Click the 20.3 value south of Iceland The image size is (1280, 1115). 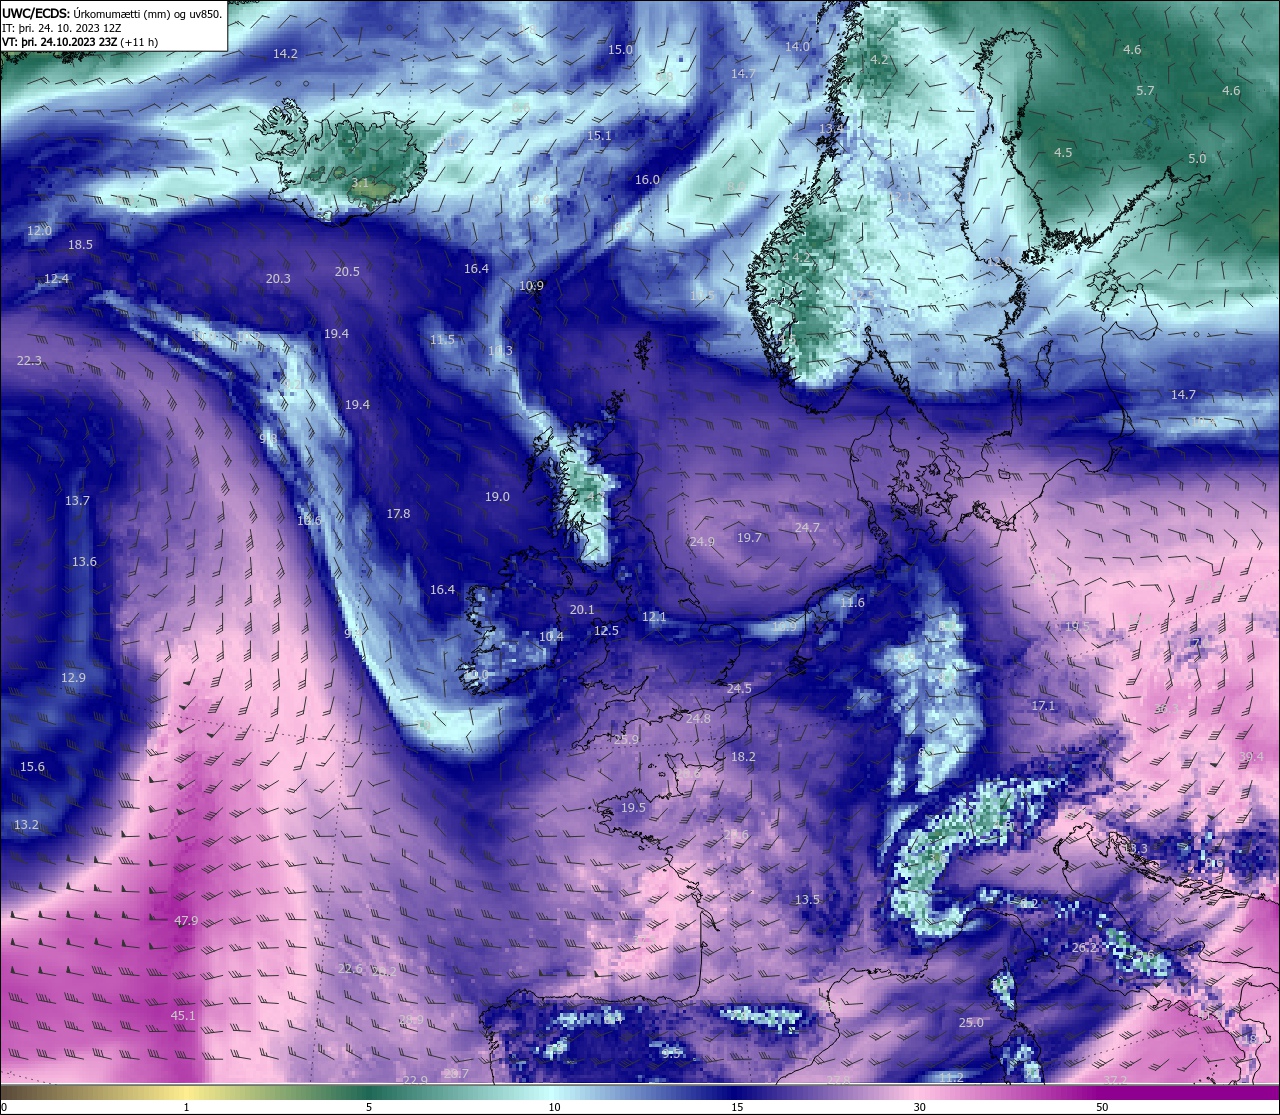pyautogui.click(x=278, y=279)
